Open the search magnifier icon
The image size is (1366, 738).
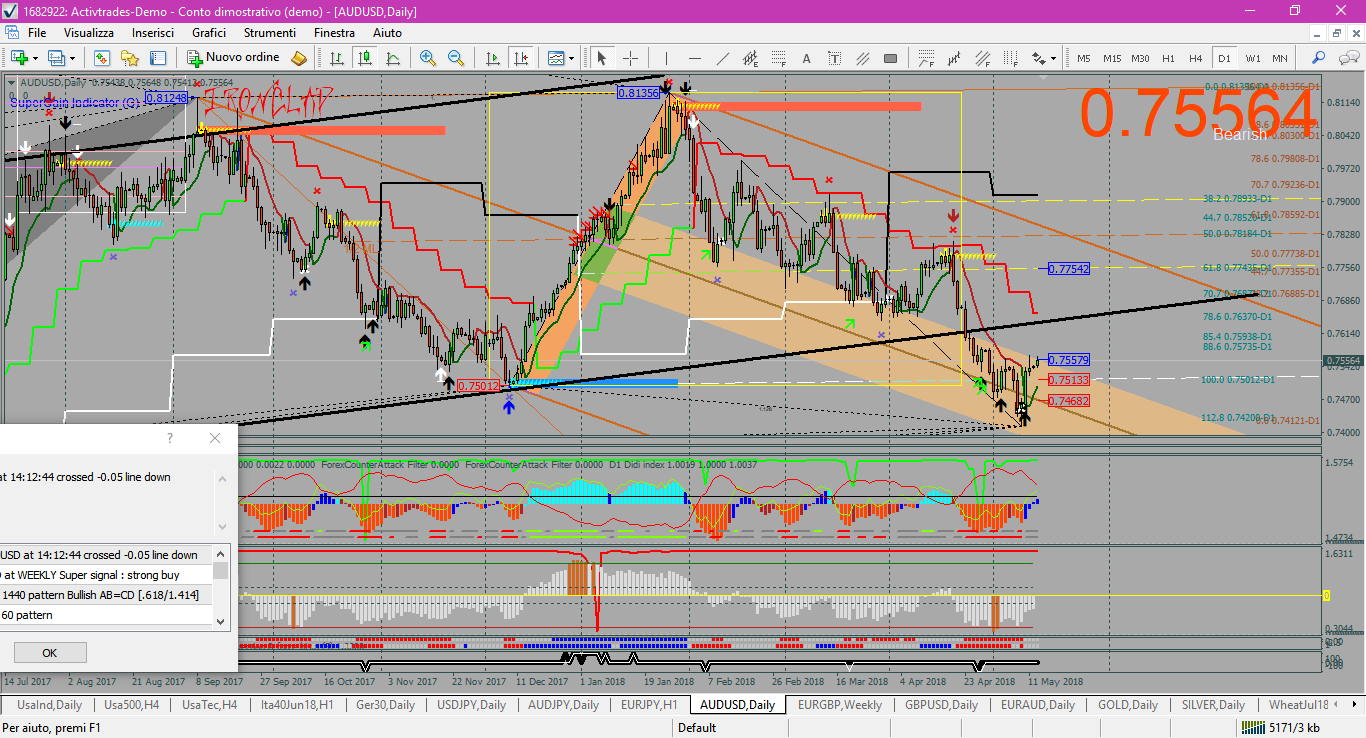tap(1318, 58)
